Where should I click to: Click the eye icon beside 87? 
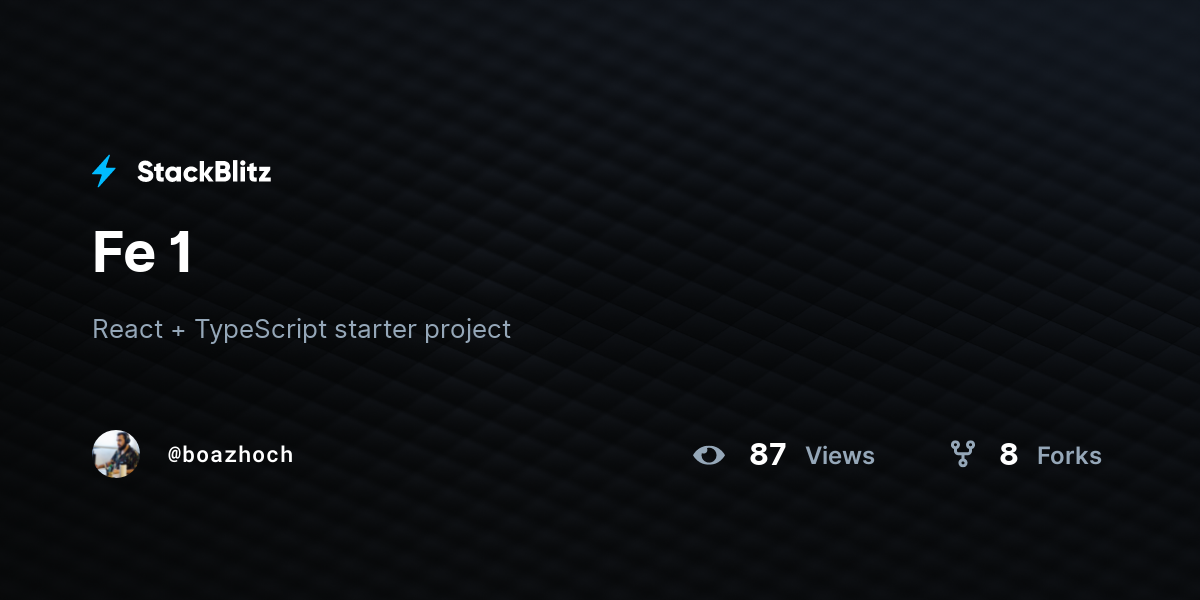(x=709, y=455)
